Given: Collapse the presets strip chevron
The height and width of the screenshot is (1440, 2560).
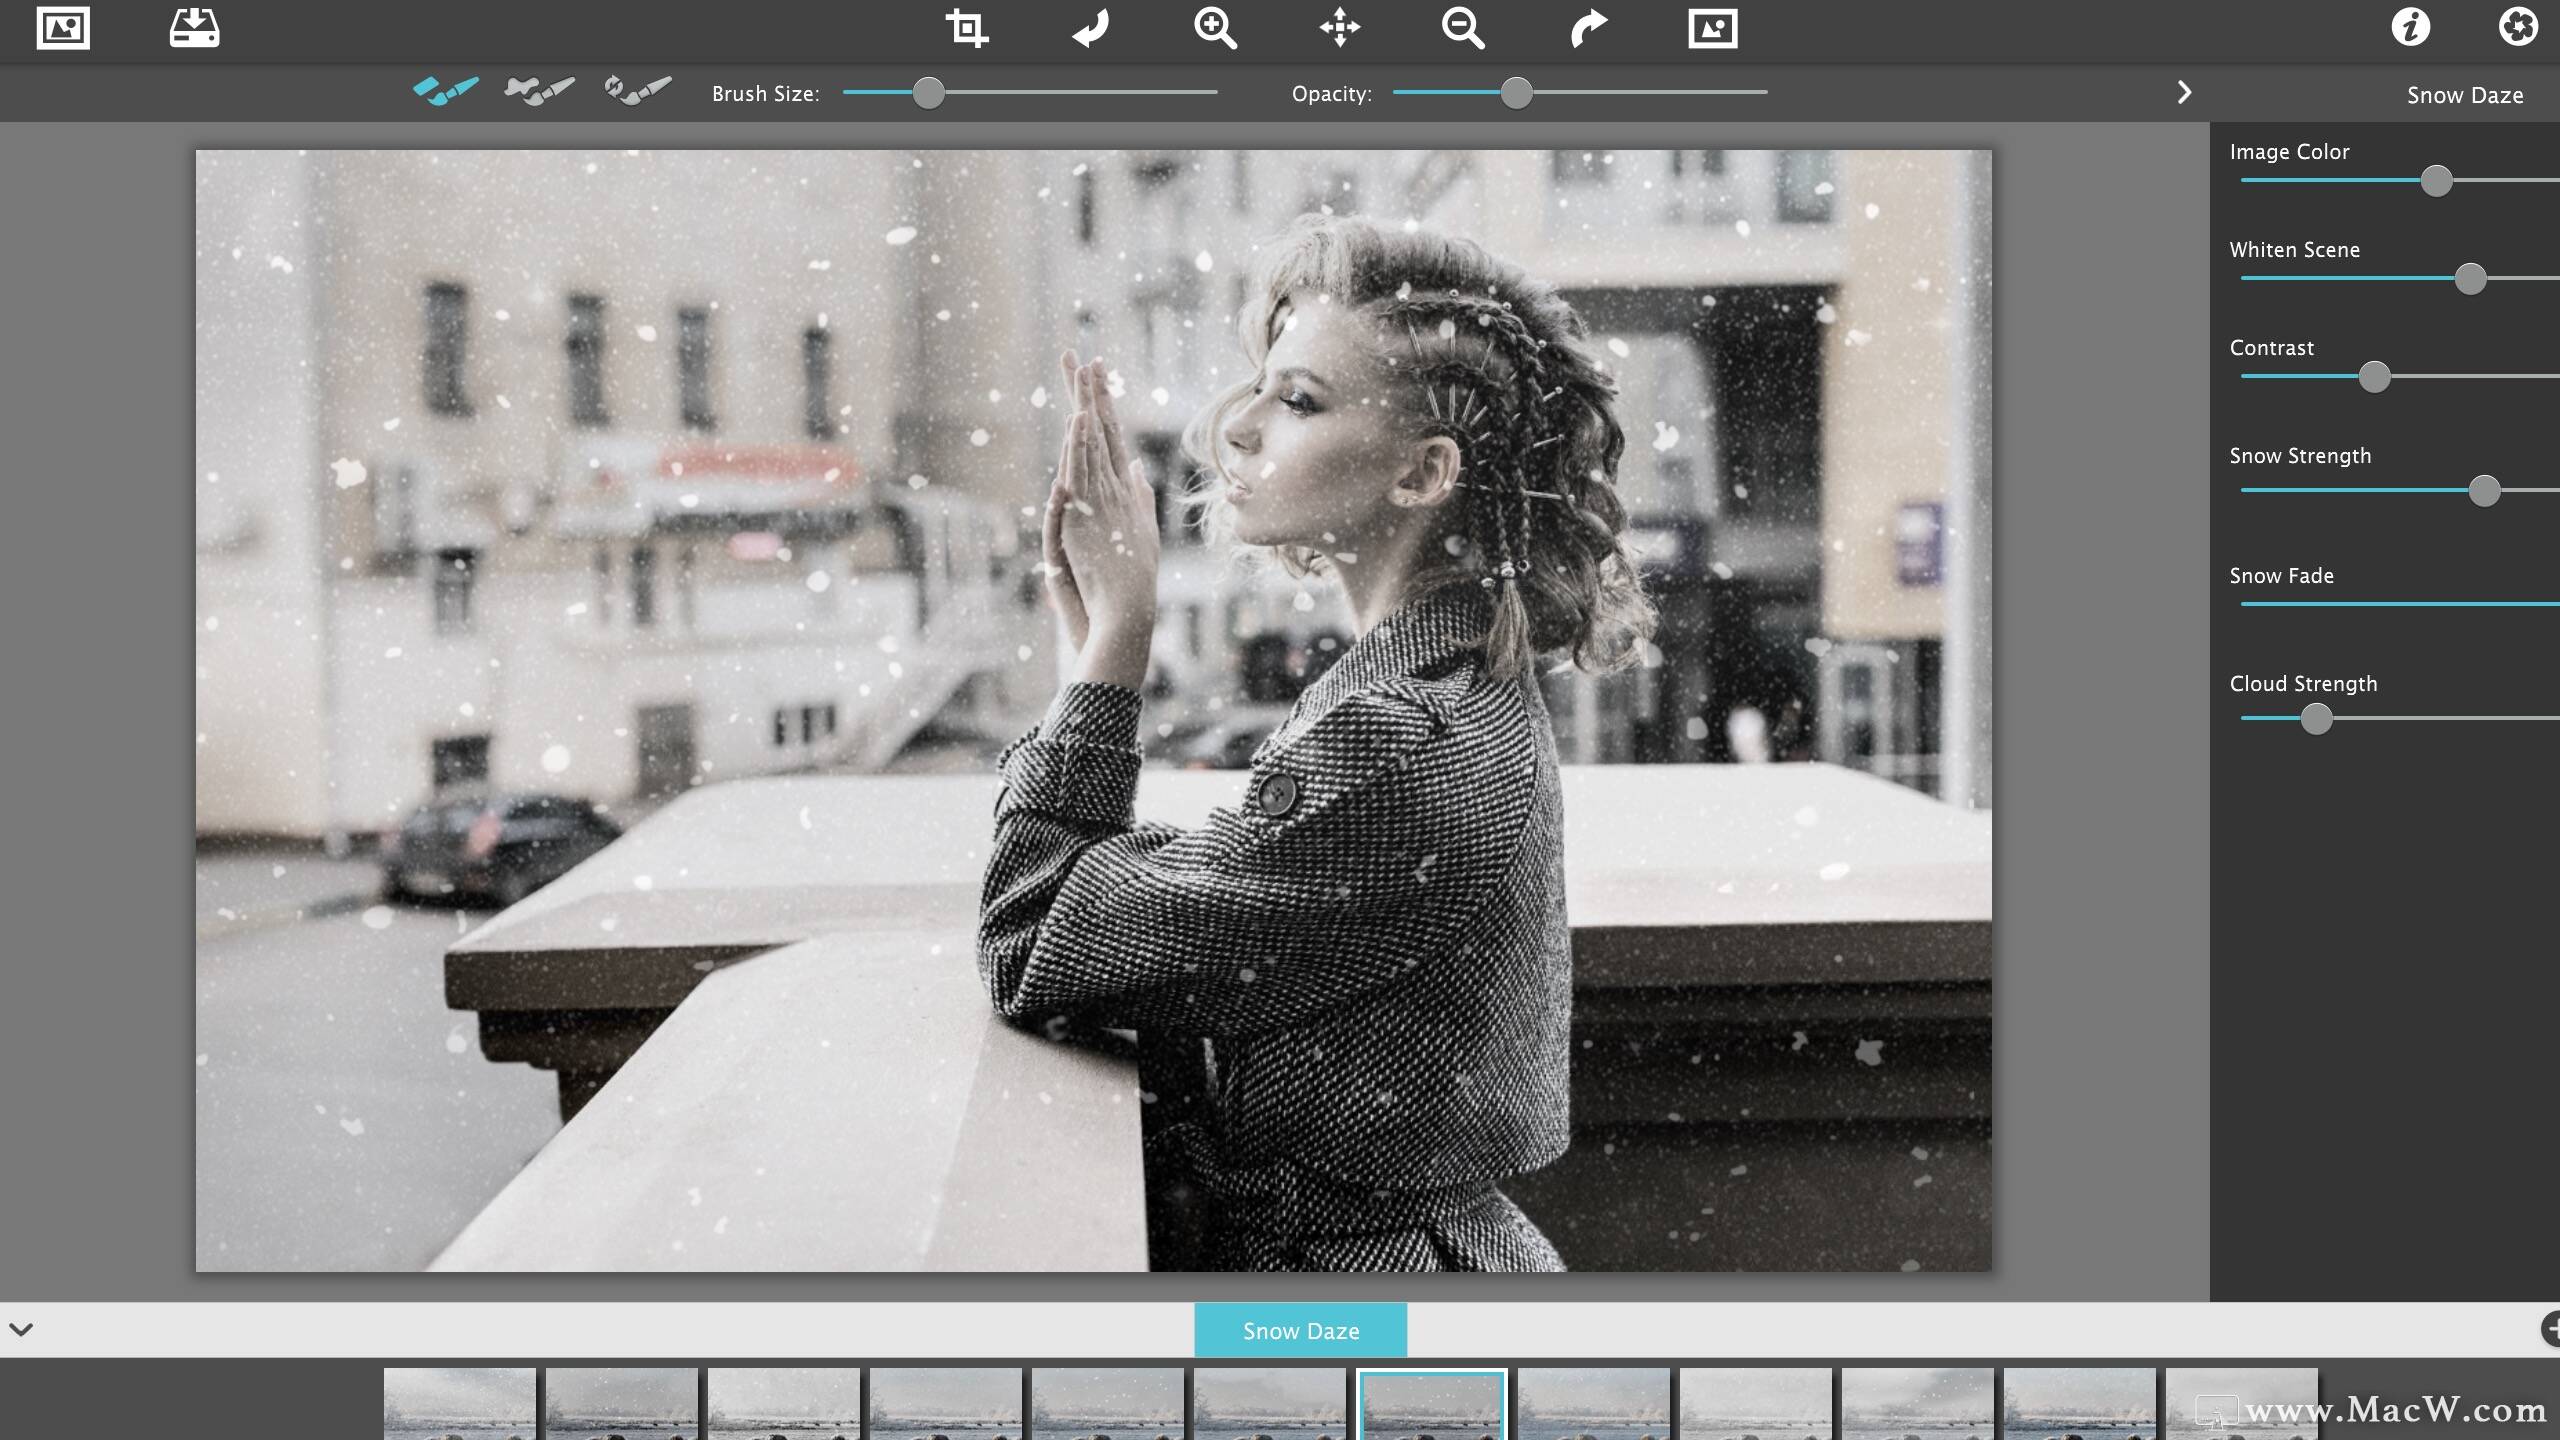Looking at the screenshot, I should click(x=21, y=1329).
